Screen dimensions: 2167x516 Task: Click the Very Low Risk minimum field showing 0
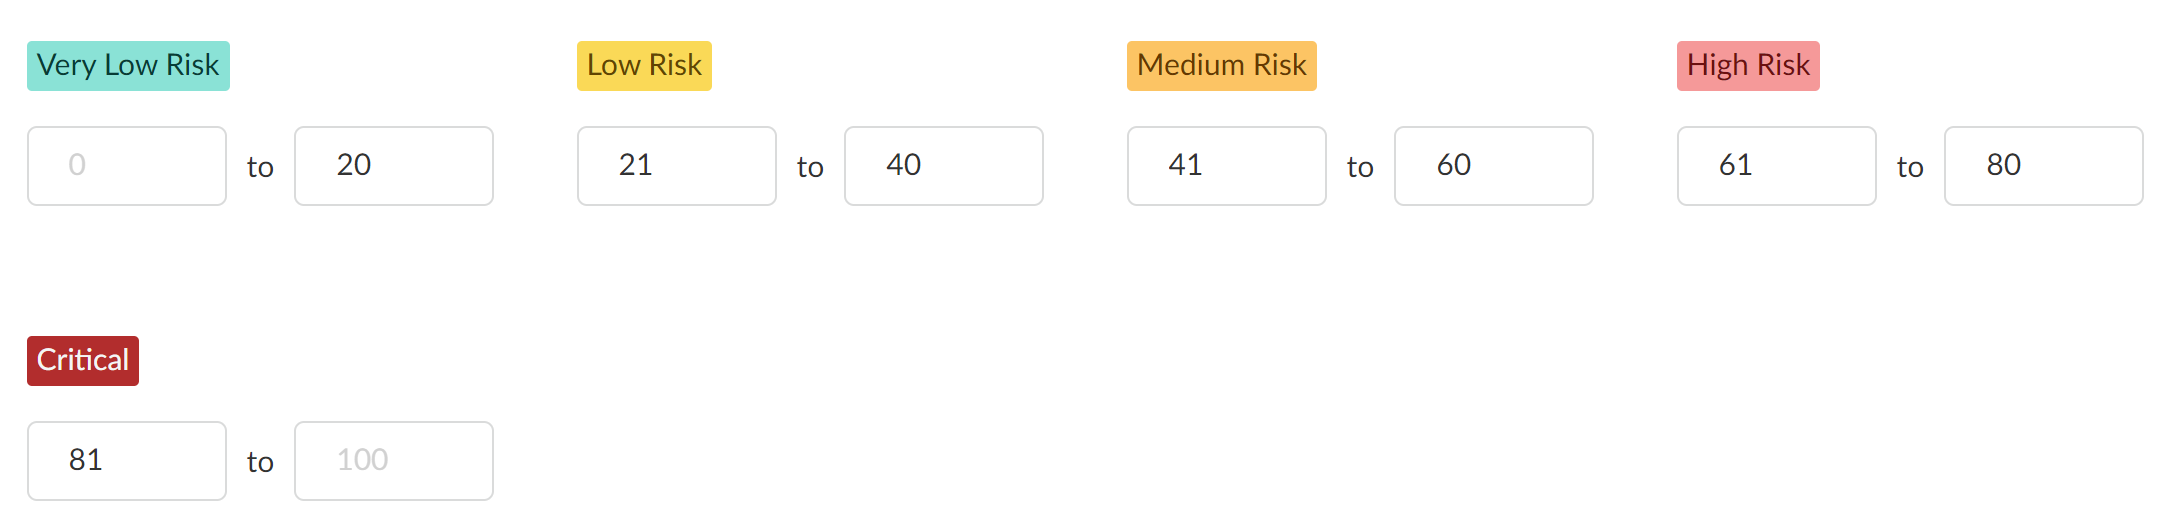(127, 166)
